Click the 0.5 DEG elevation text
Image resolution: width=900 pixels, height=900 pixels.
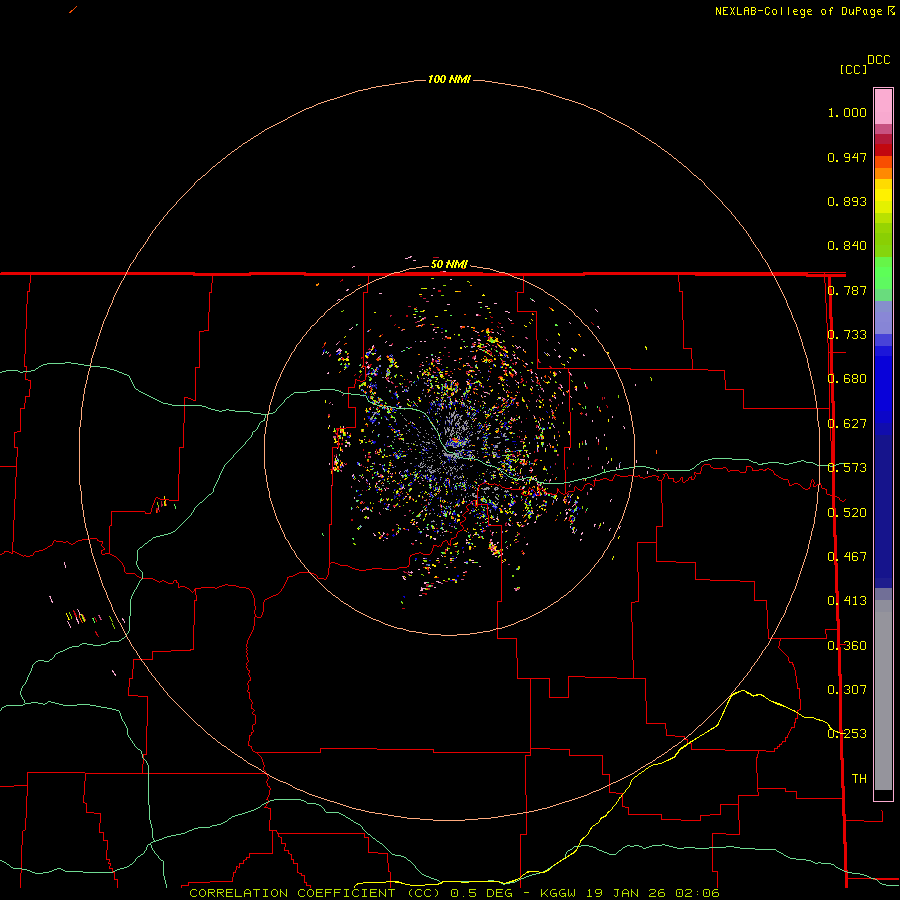coord(481,893)
